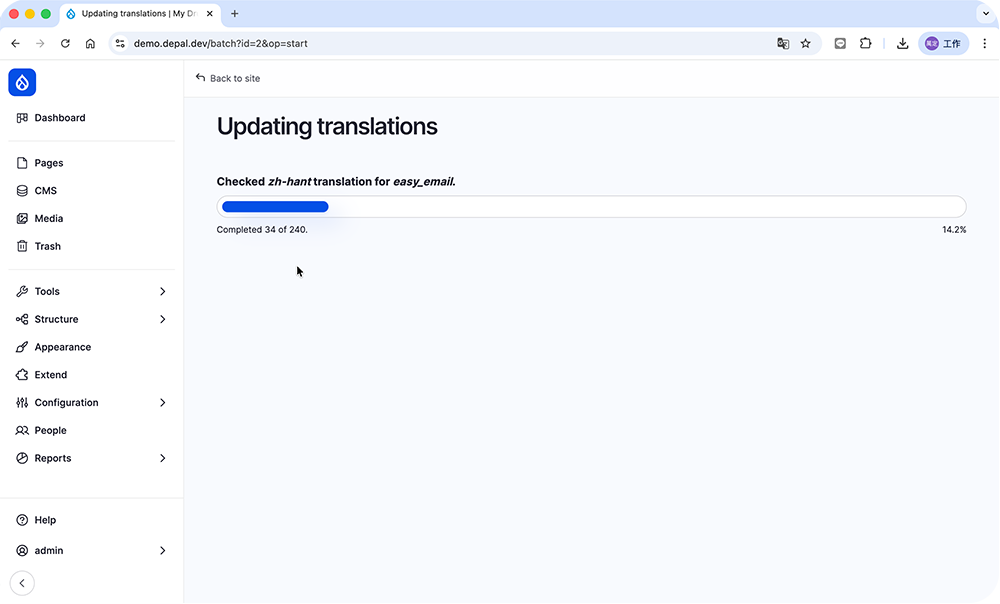Expand the Structure submenu chevron

coord(163,320)
